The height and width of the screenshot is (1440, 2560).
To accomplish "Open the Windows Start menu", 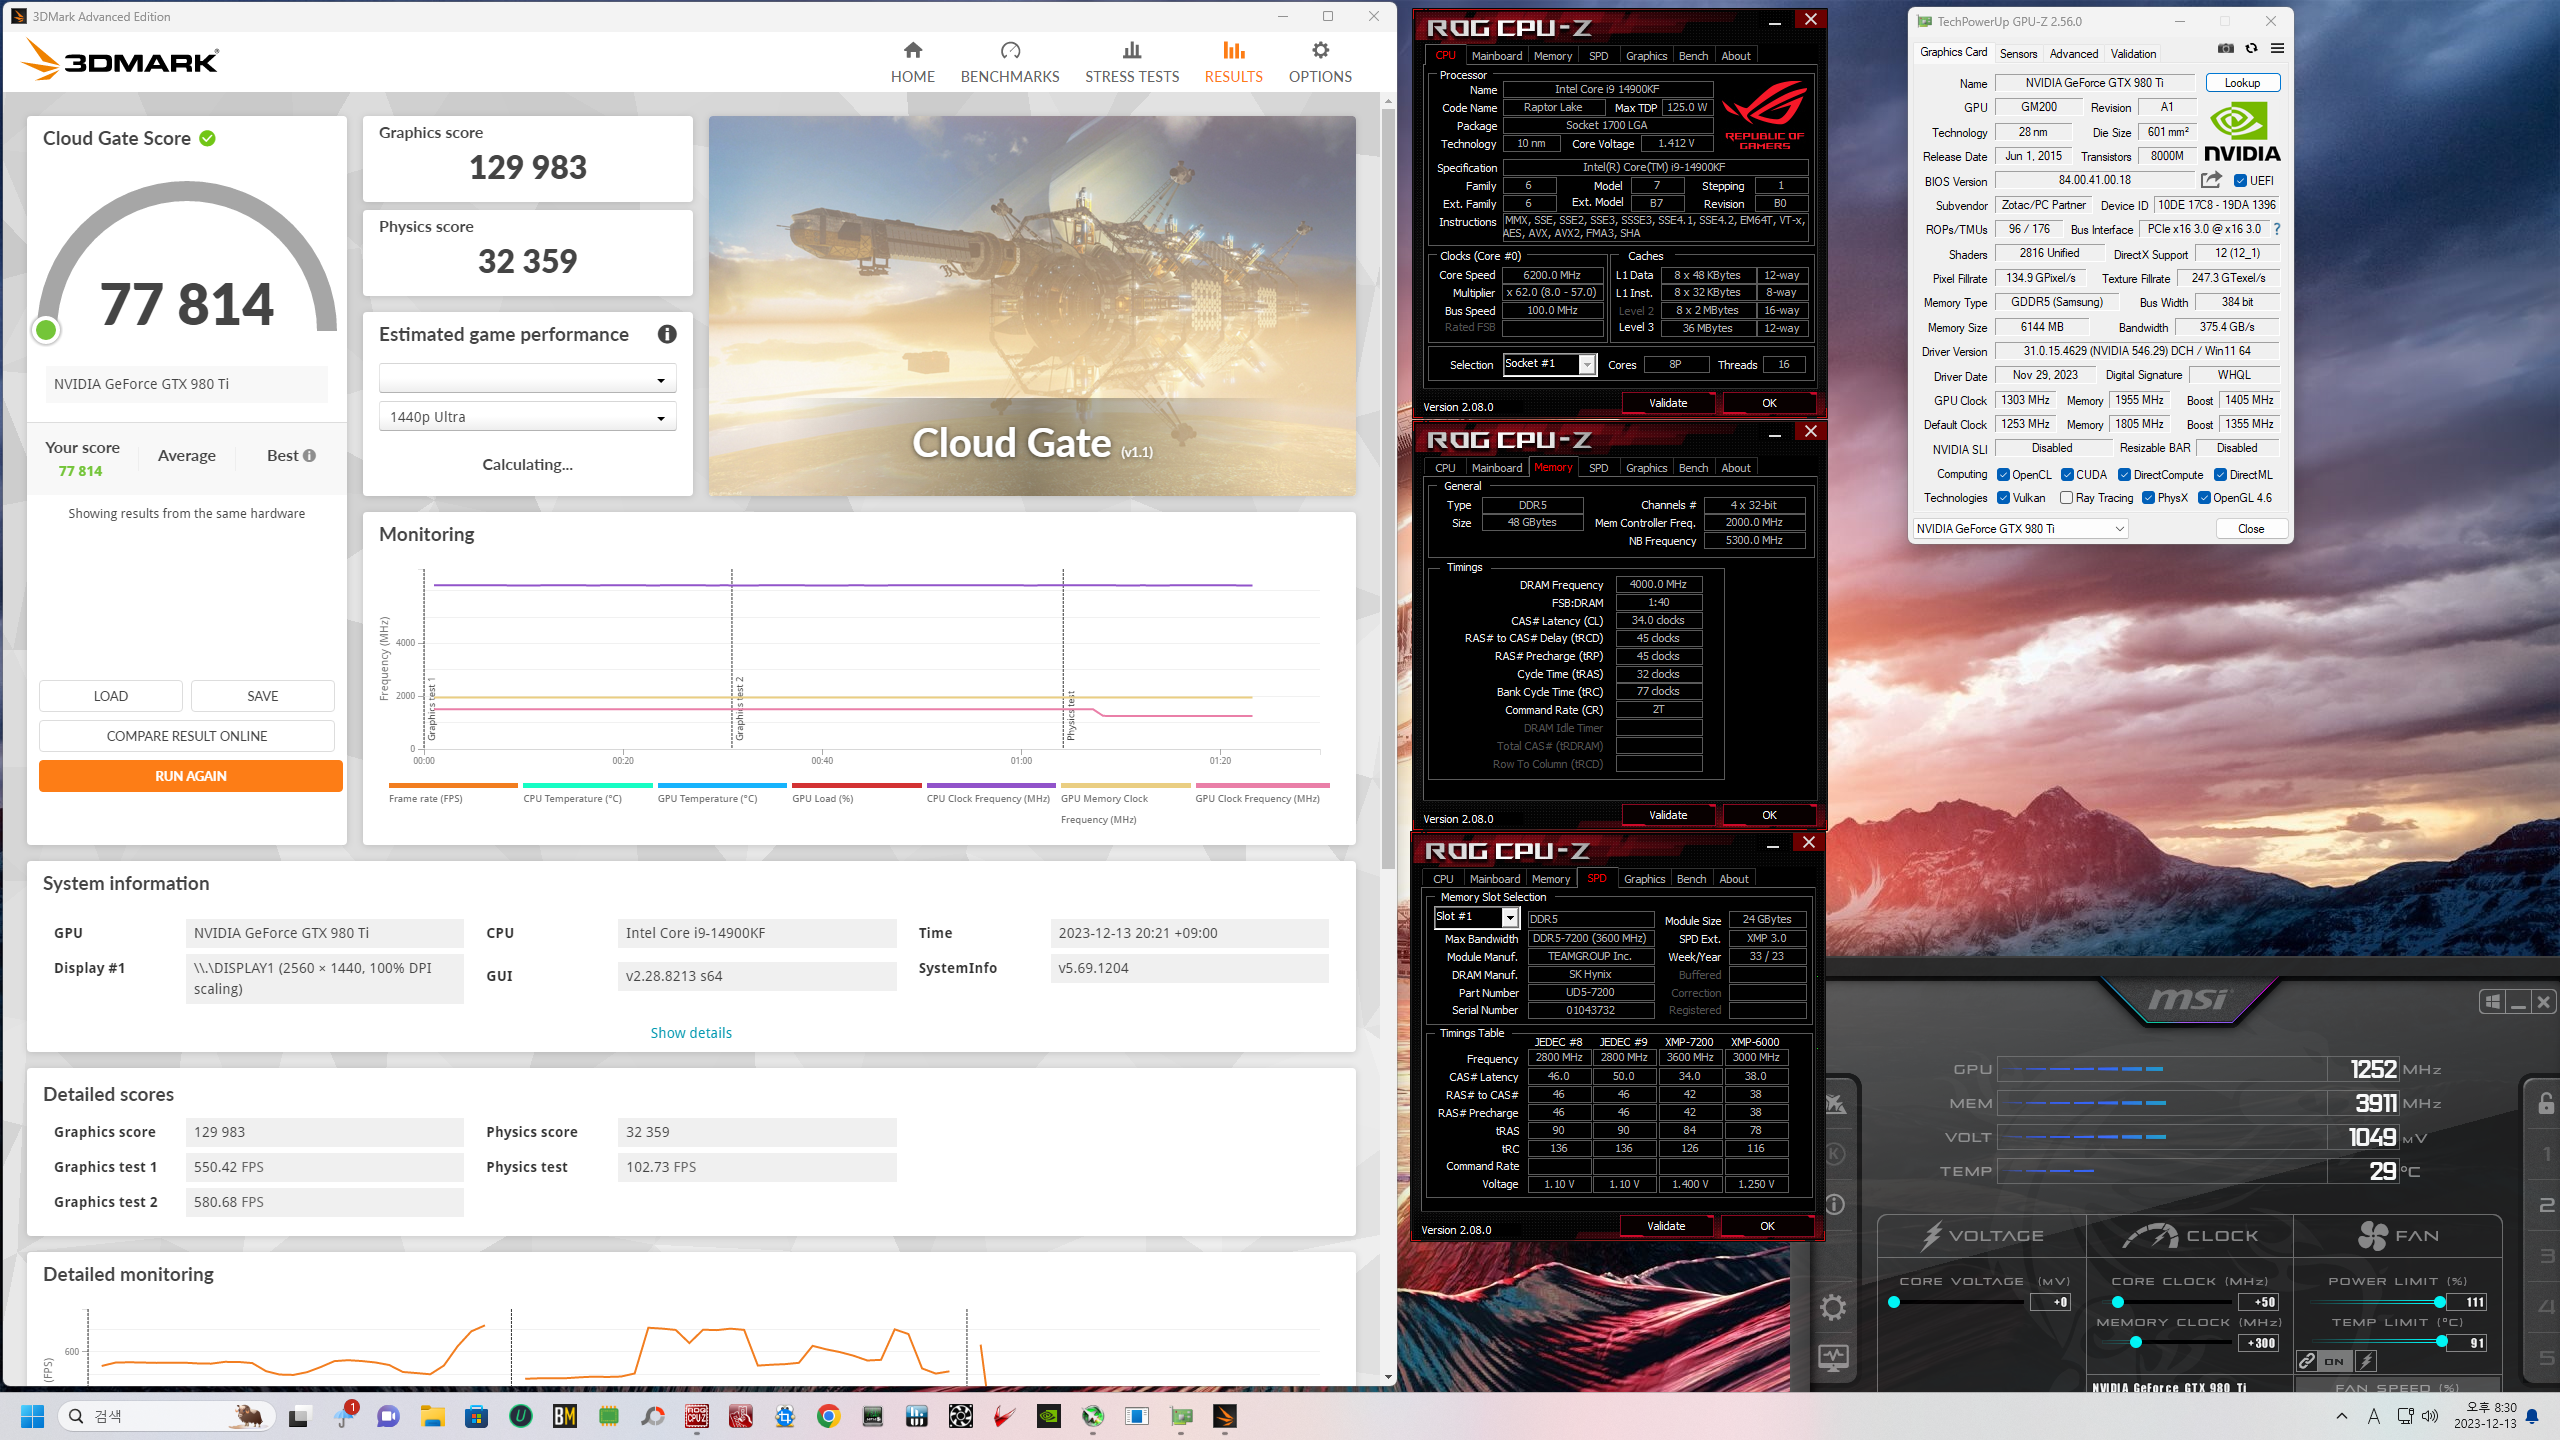I will (32, 1416).
